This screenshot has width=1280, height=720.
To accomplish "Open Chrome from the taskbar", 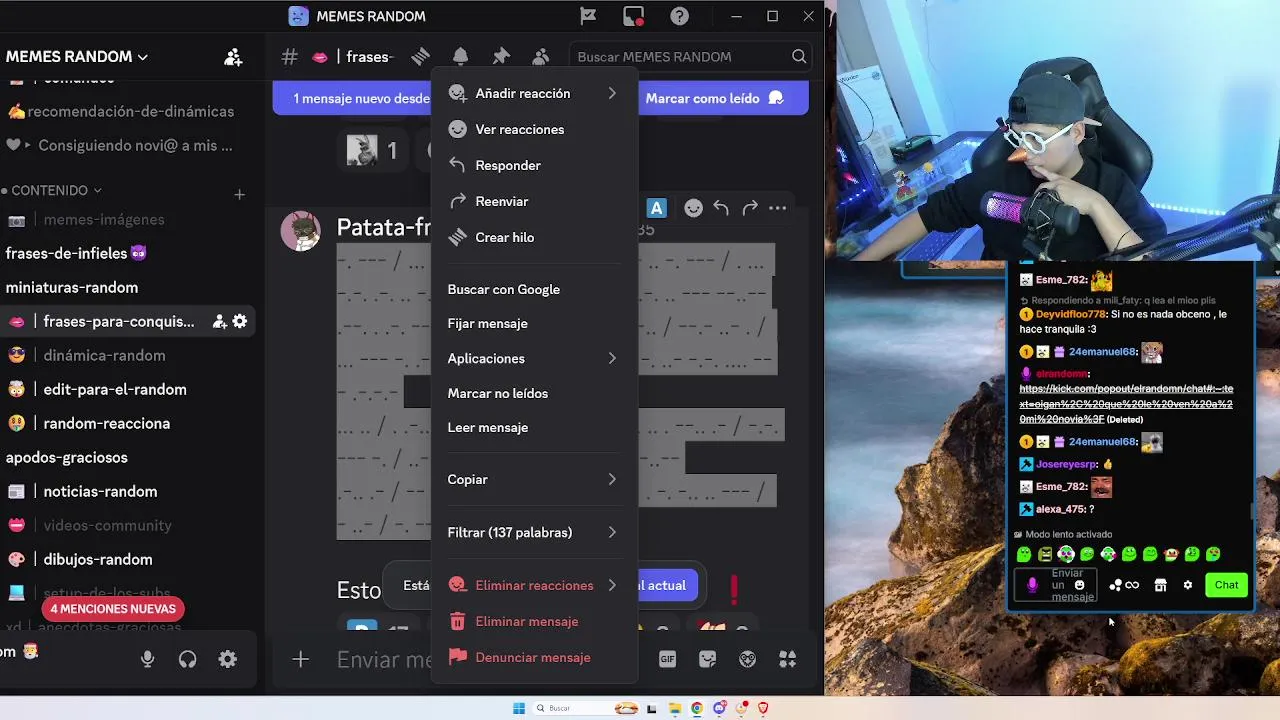I will (x=697, y=708).
